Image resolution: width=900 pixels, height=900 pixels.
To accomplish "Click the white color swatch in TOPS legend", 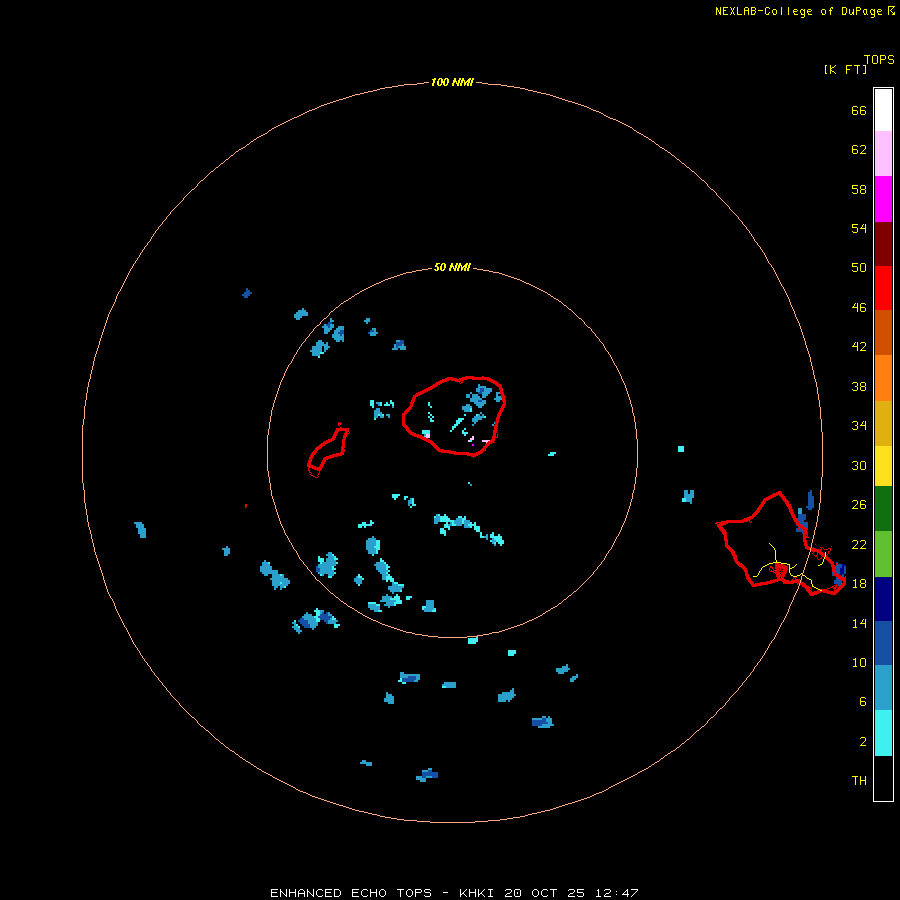I will 883,110.
